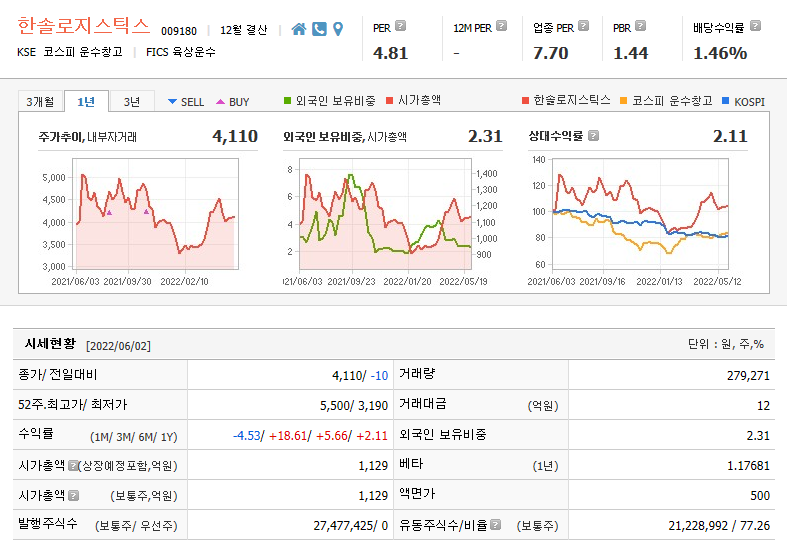Open the help icon next to PER
Image resolution: width=787 pixels, height=550 pixels.
pyautogui.click(x=401, y=26)
